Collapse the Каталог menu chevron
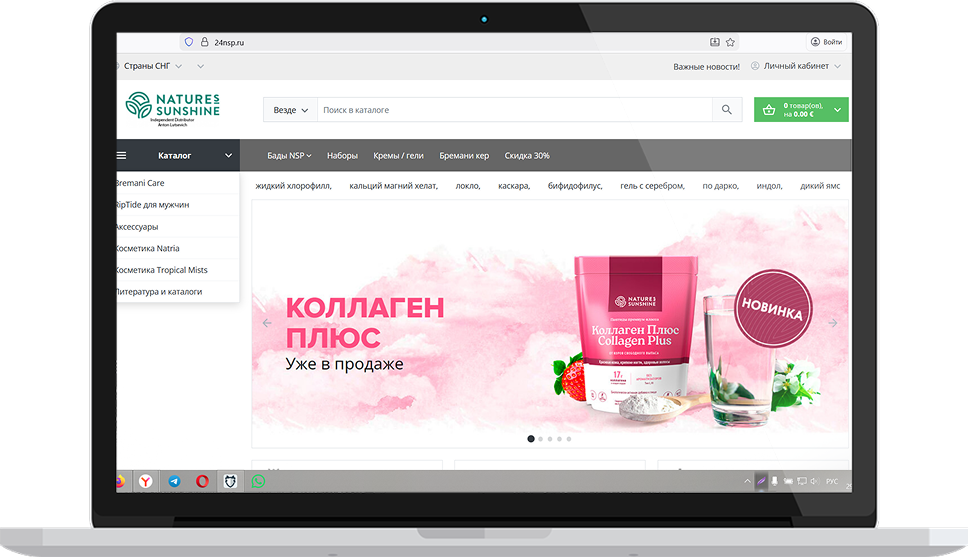968x557 pixels. click(228, 156)
